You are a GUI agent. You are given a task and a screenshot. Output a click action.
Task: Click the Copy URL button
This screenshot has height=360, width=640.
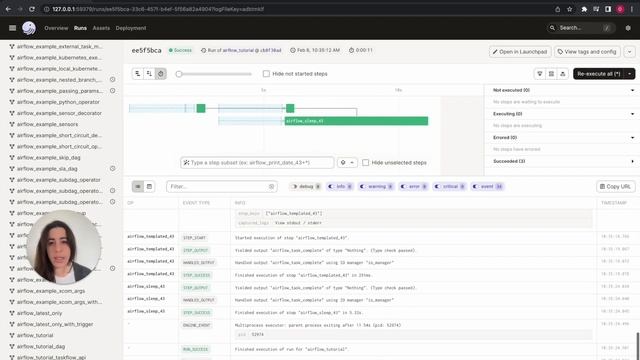(615, 187)
